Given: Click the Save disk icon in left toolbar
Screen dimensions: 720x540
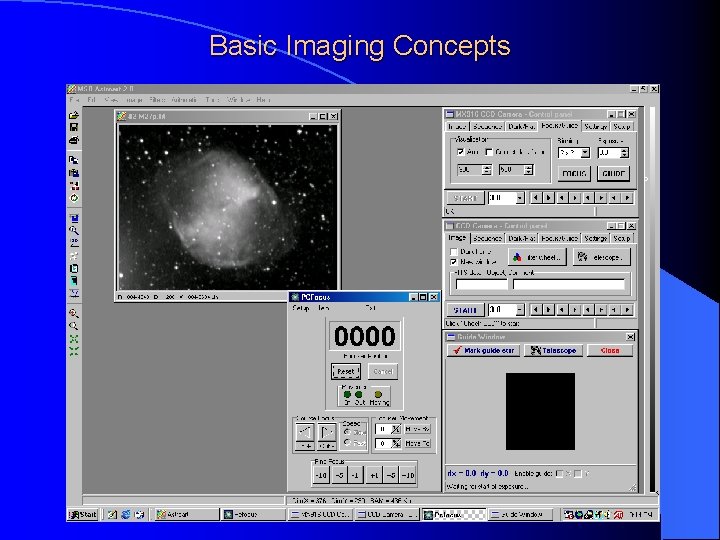Looking at the screenshot, I should tap(74, 128).
